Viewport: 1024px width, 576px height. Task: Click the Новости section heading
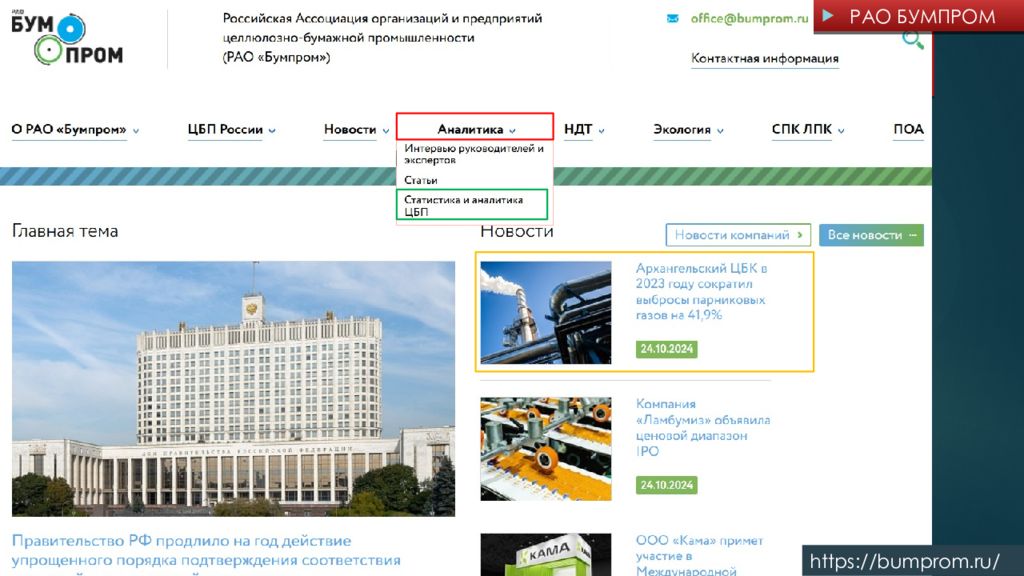tap(517, 231)
